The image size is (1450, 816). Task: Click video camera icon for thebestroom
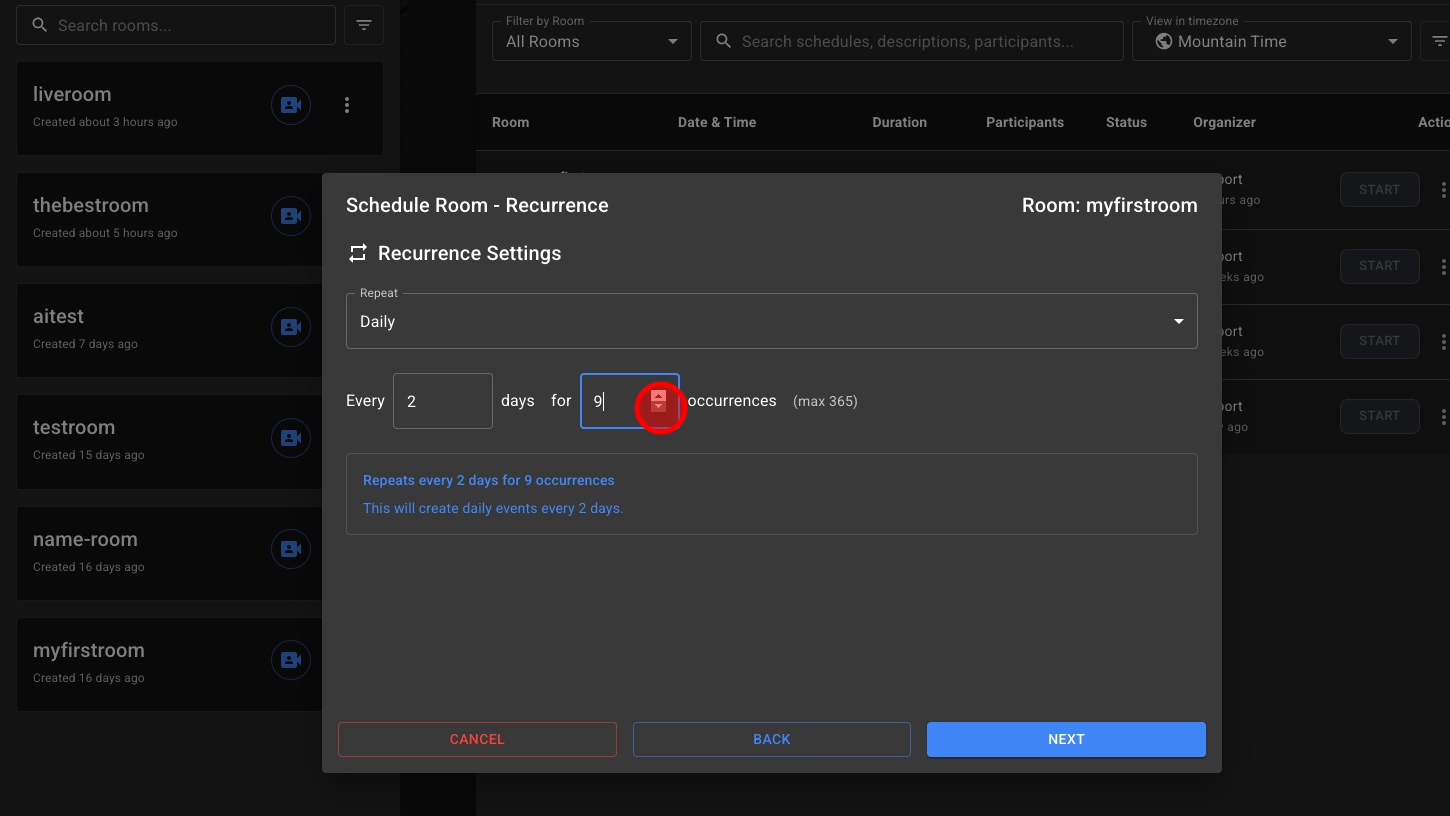pyautogui.click(x=291, y=216)
